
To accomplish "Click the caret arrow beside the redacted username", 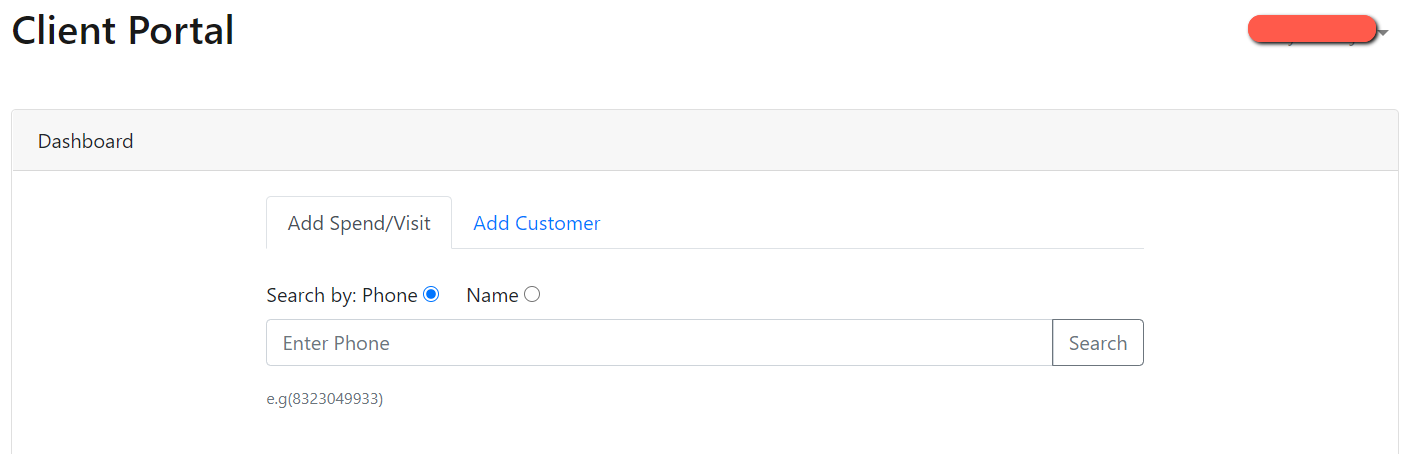I will [x=1384, y=33].
